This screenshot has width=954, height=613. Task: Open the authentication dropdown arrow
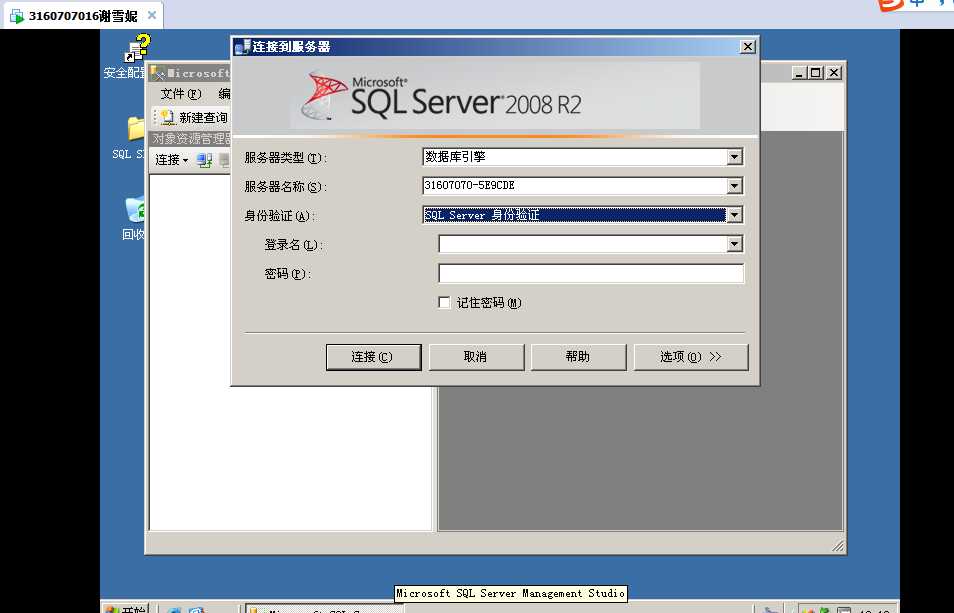click(734, 215)
